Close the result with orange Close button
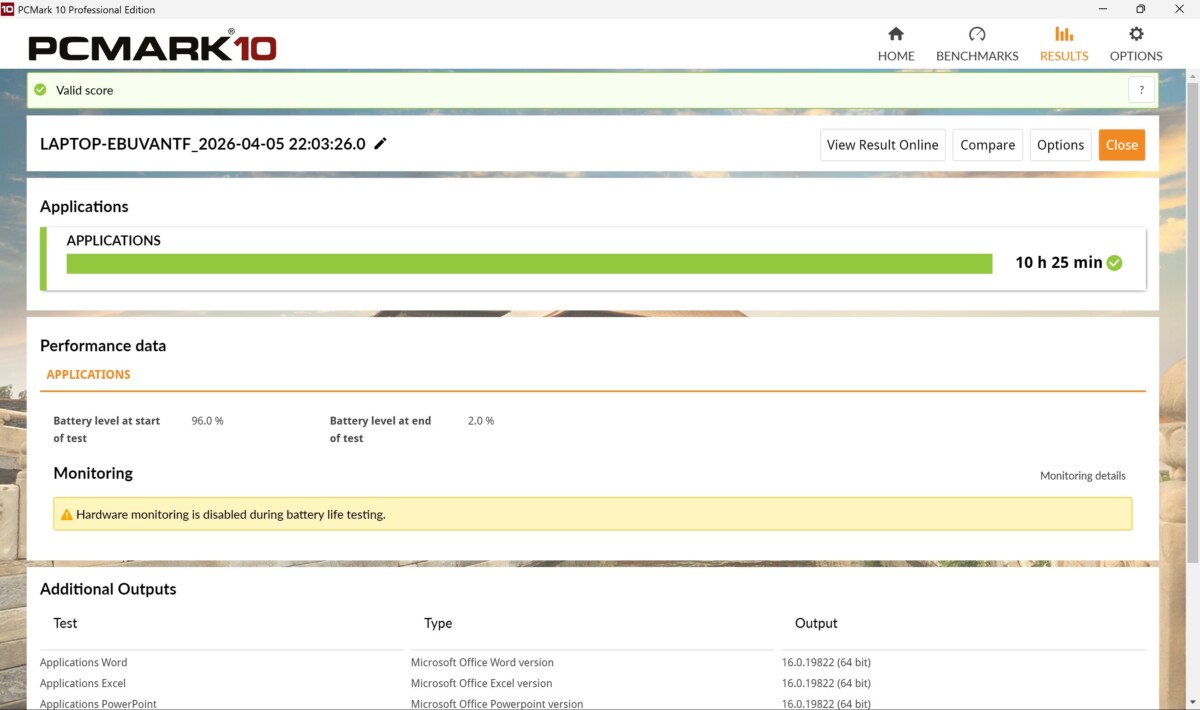 [1121, 145]
